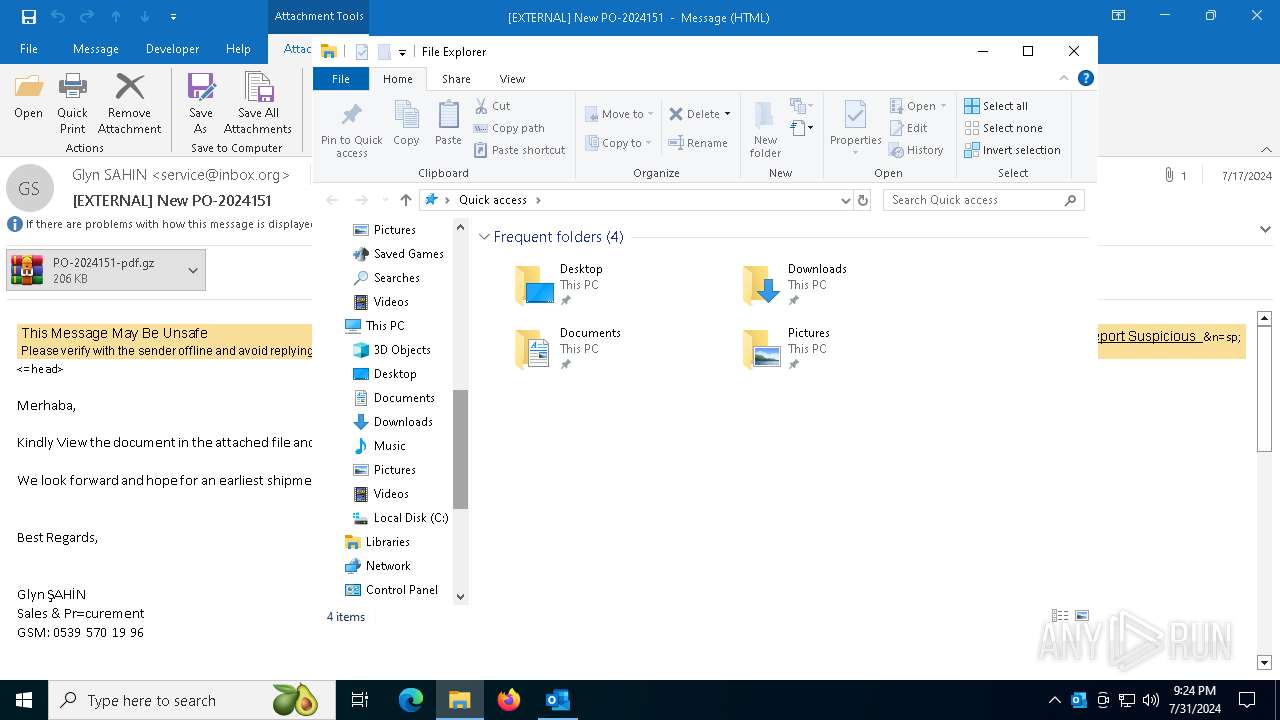The width and height of the screenshot is (1280, 720).
Task: Switch to the View tab
Action: pyautogui.click(x=512, y=79)
